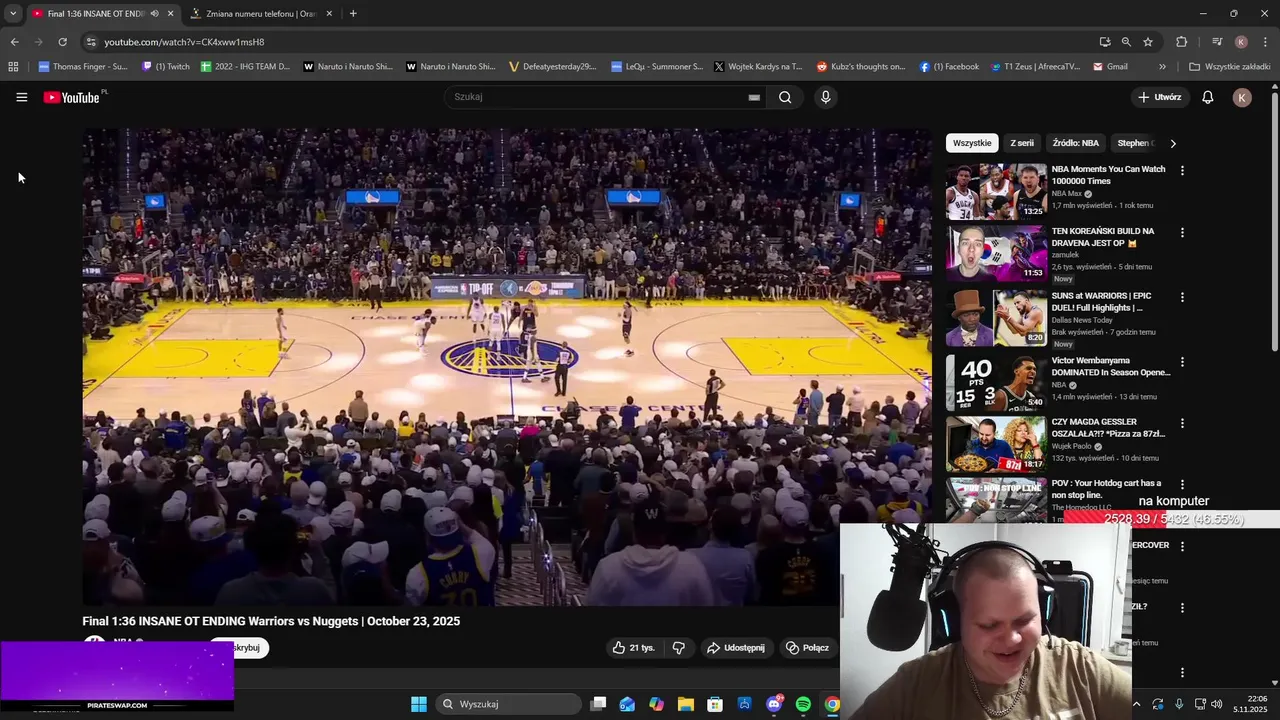Viewport: 1280px width, 720px height.
Task: Open Spotify from the taskbar
Action: pos(803,704)
